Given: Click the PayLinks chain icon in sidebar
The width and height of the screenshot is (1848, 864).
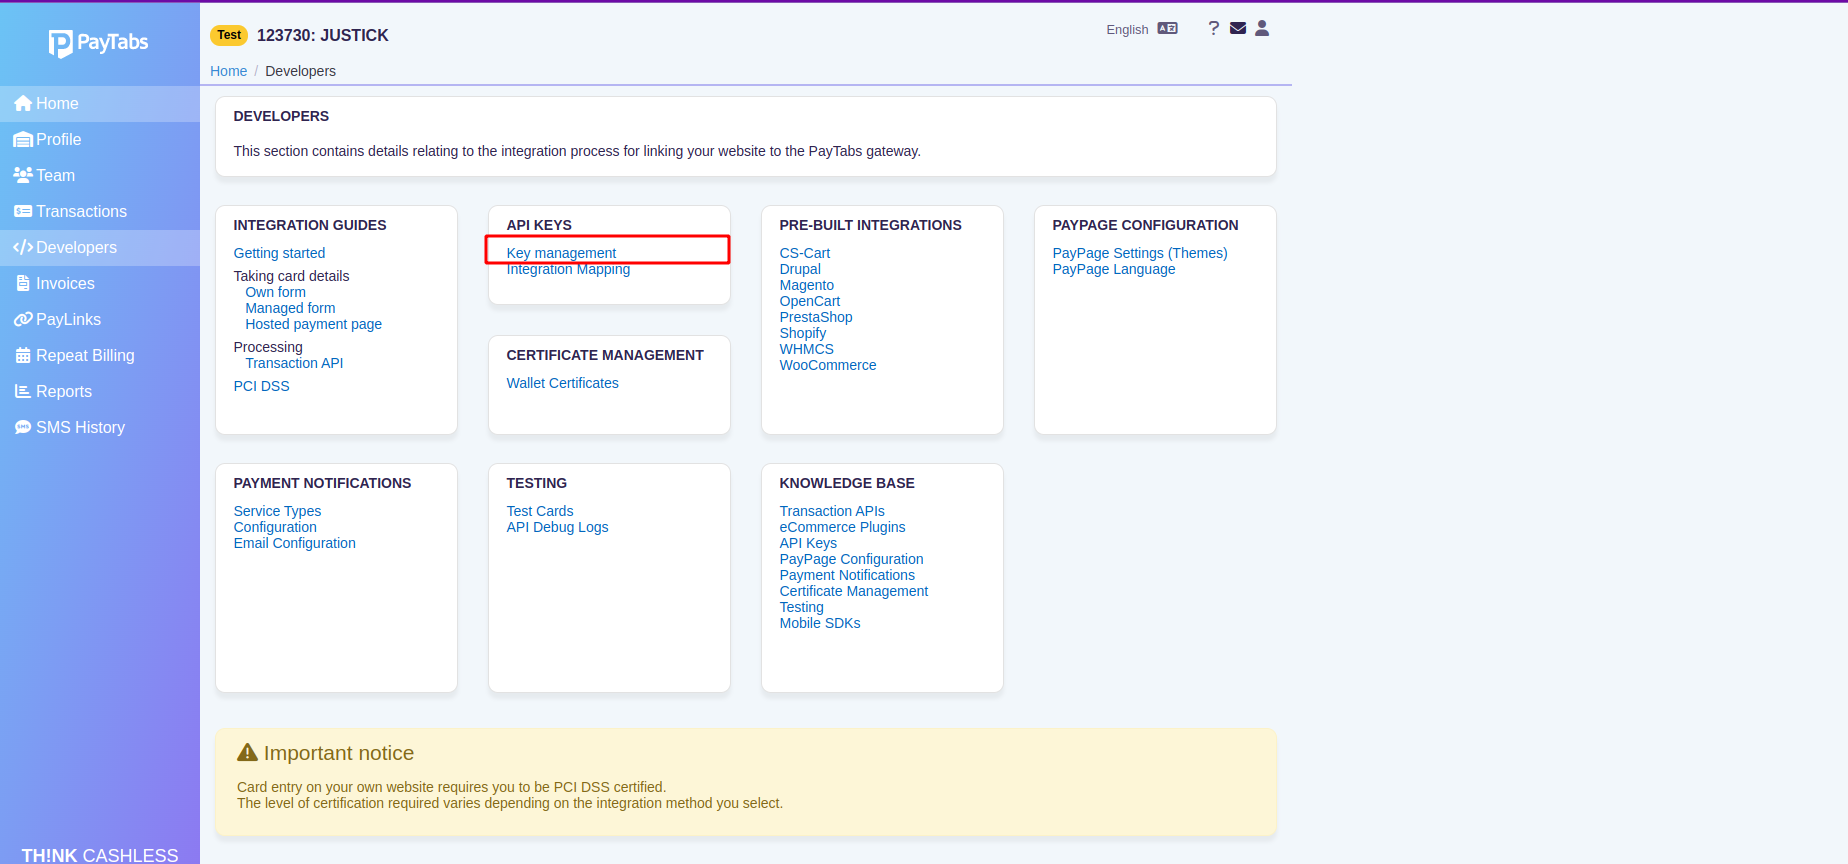Looking at the screenshot, I should 23,320.
